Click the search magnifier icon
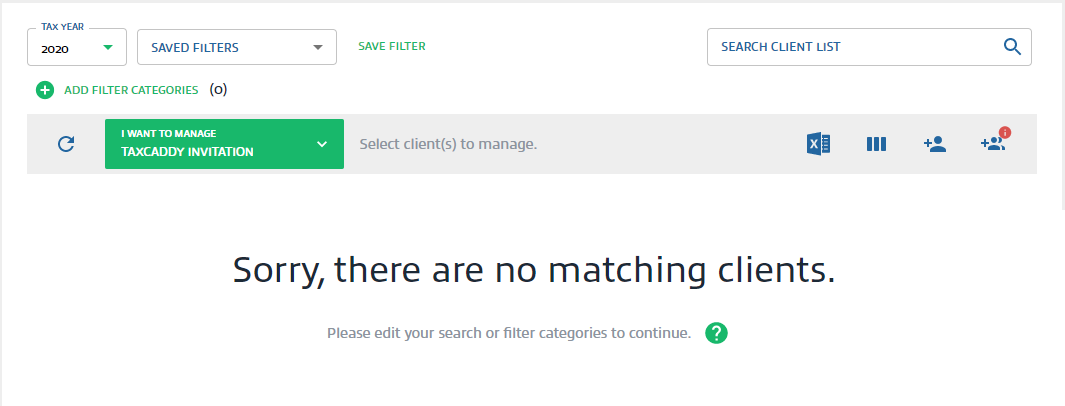Image resolution: width=1065 pixels, height=406 pixels. coord(1012,46)
